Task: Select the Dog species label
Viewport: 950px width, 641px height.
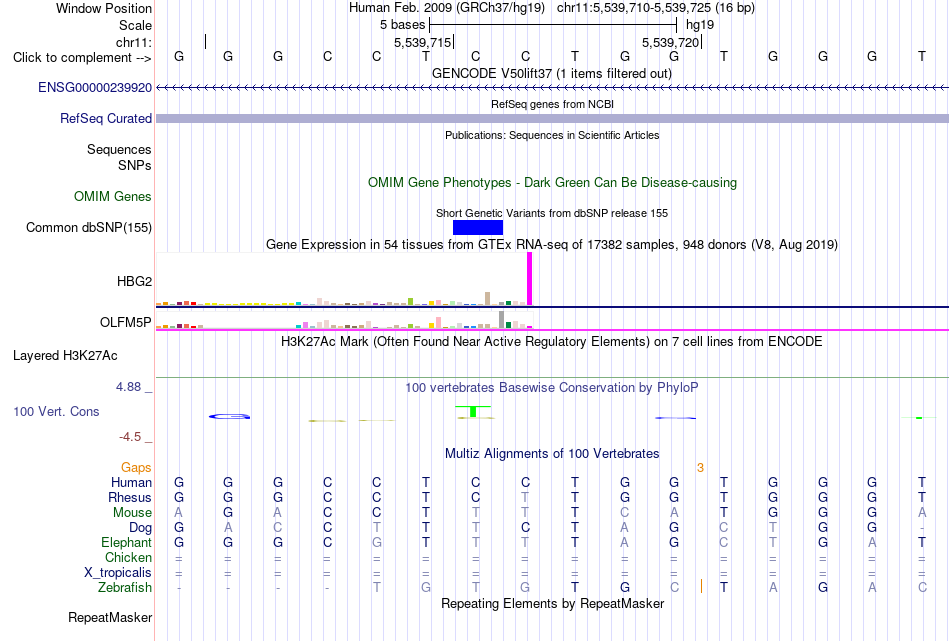Action: tap(141, 528)
